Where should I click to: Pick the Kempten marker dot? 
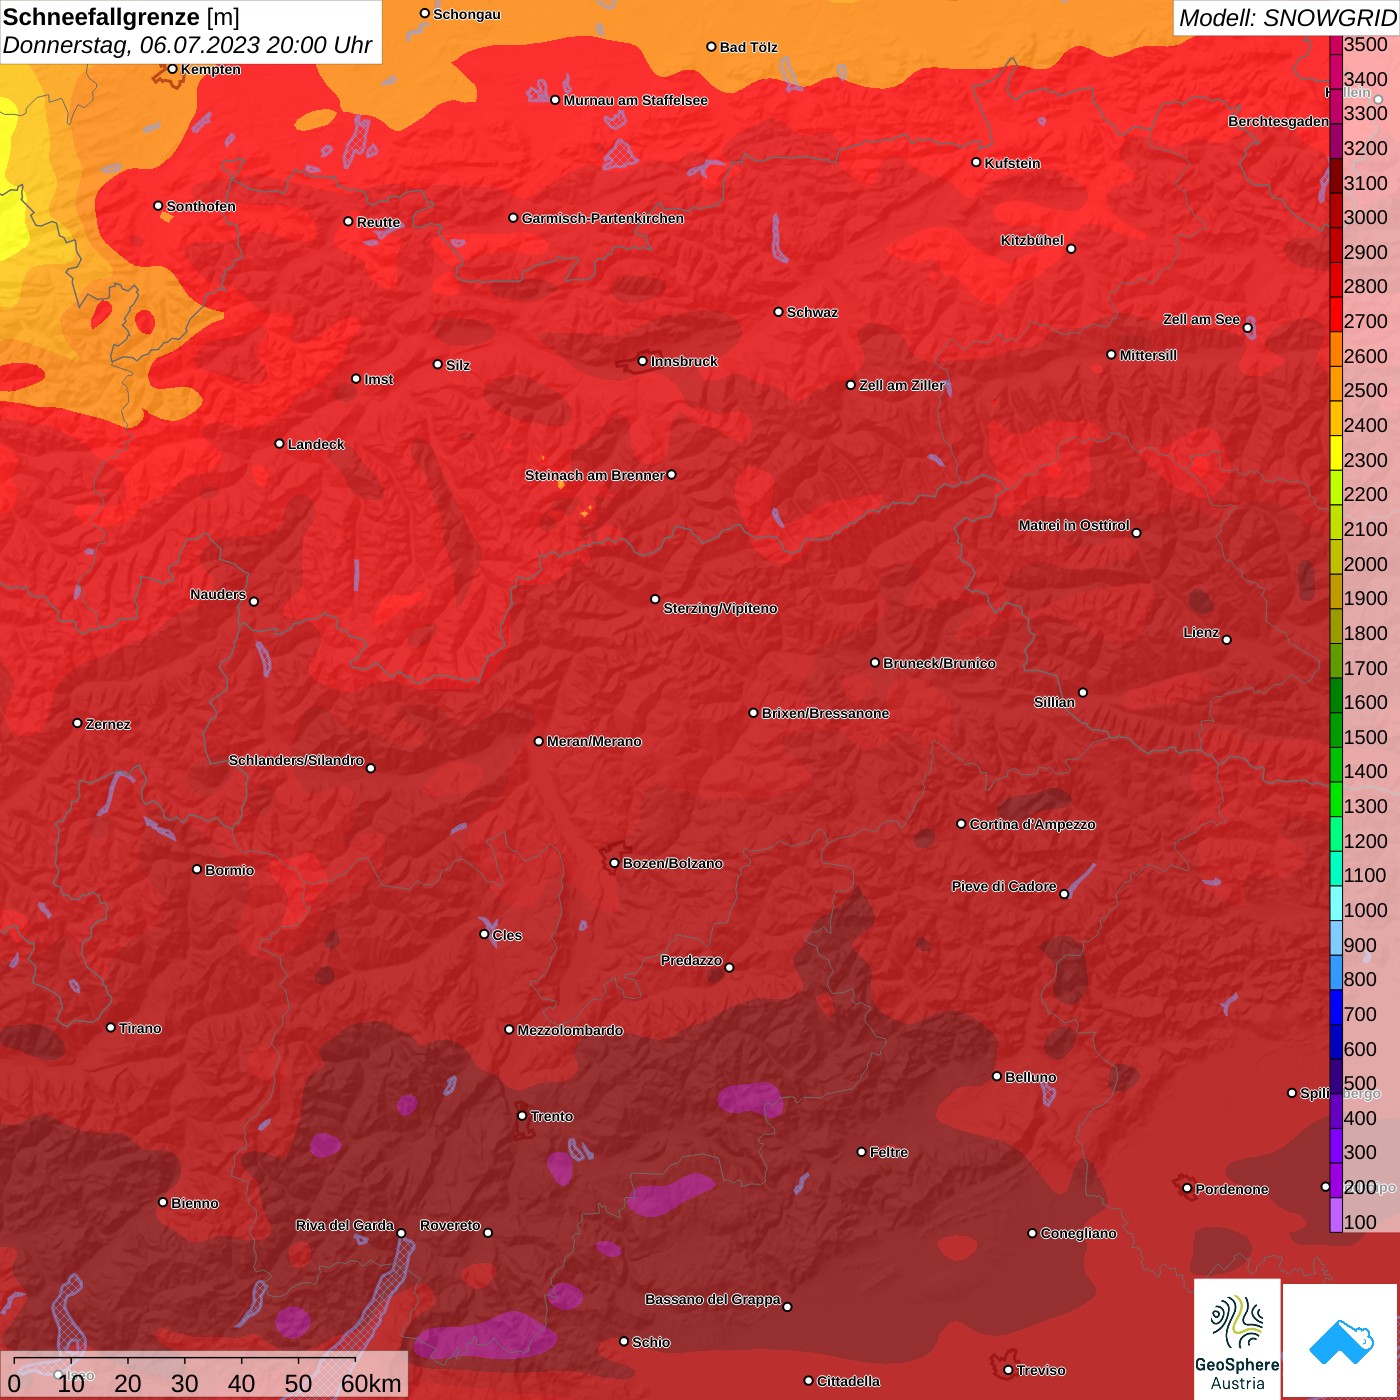[173, 69]
